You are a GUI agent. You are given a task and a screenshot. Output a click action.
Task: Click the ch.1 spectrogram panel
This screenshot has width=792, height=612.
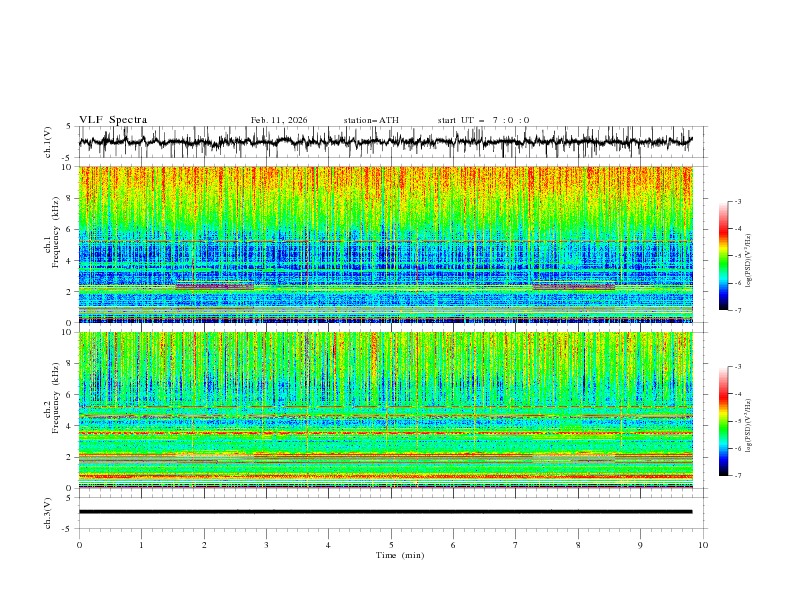point(386,244)
